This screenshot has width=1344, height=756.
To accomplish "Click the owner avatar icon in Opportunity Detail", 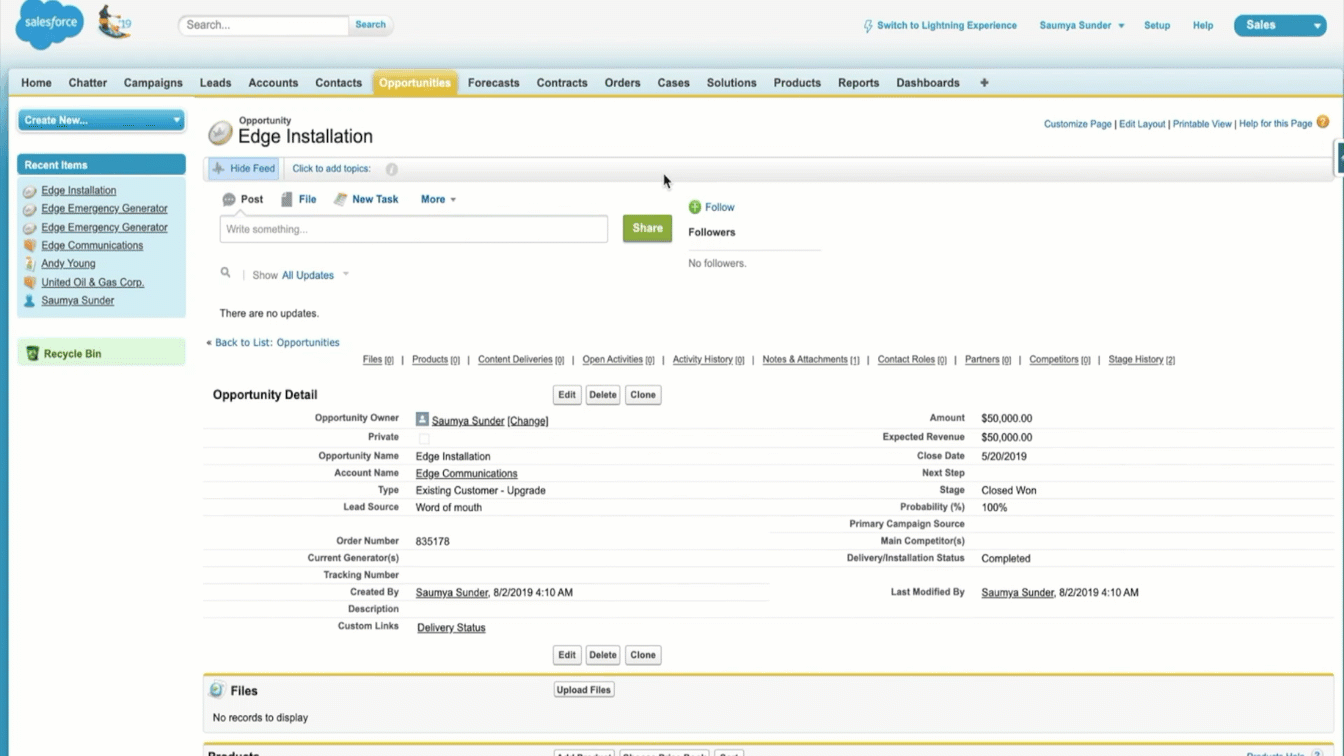I will tap(422, 420).
